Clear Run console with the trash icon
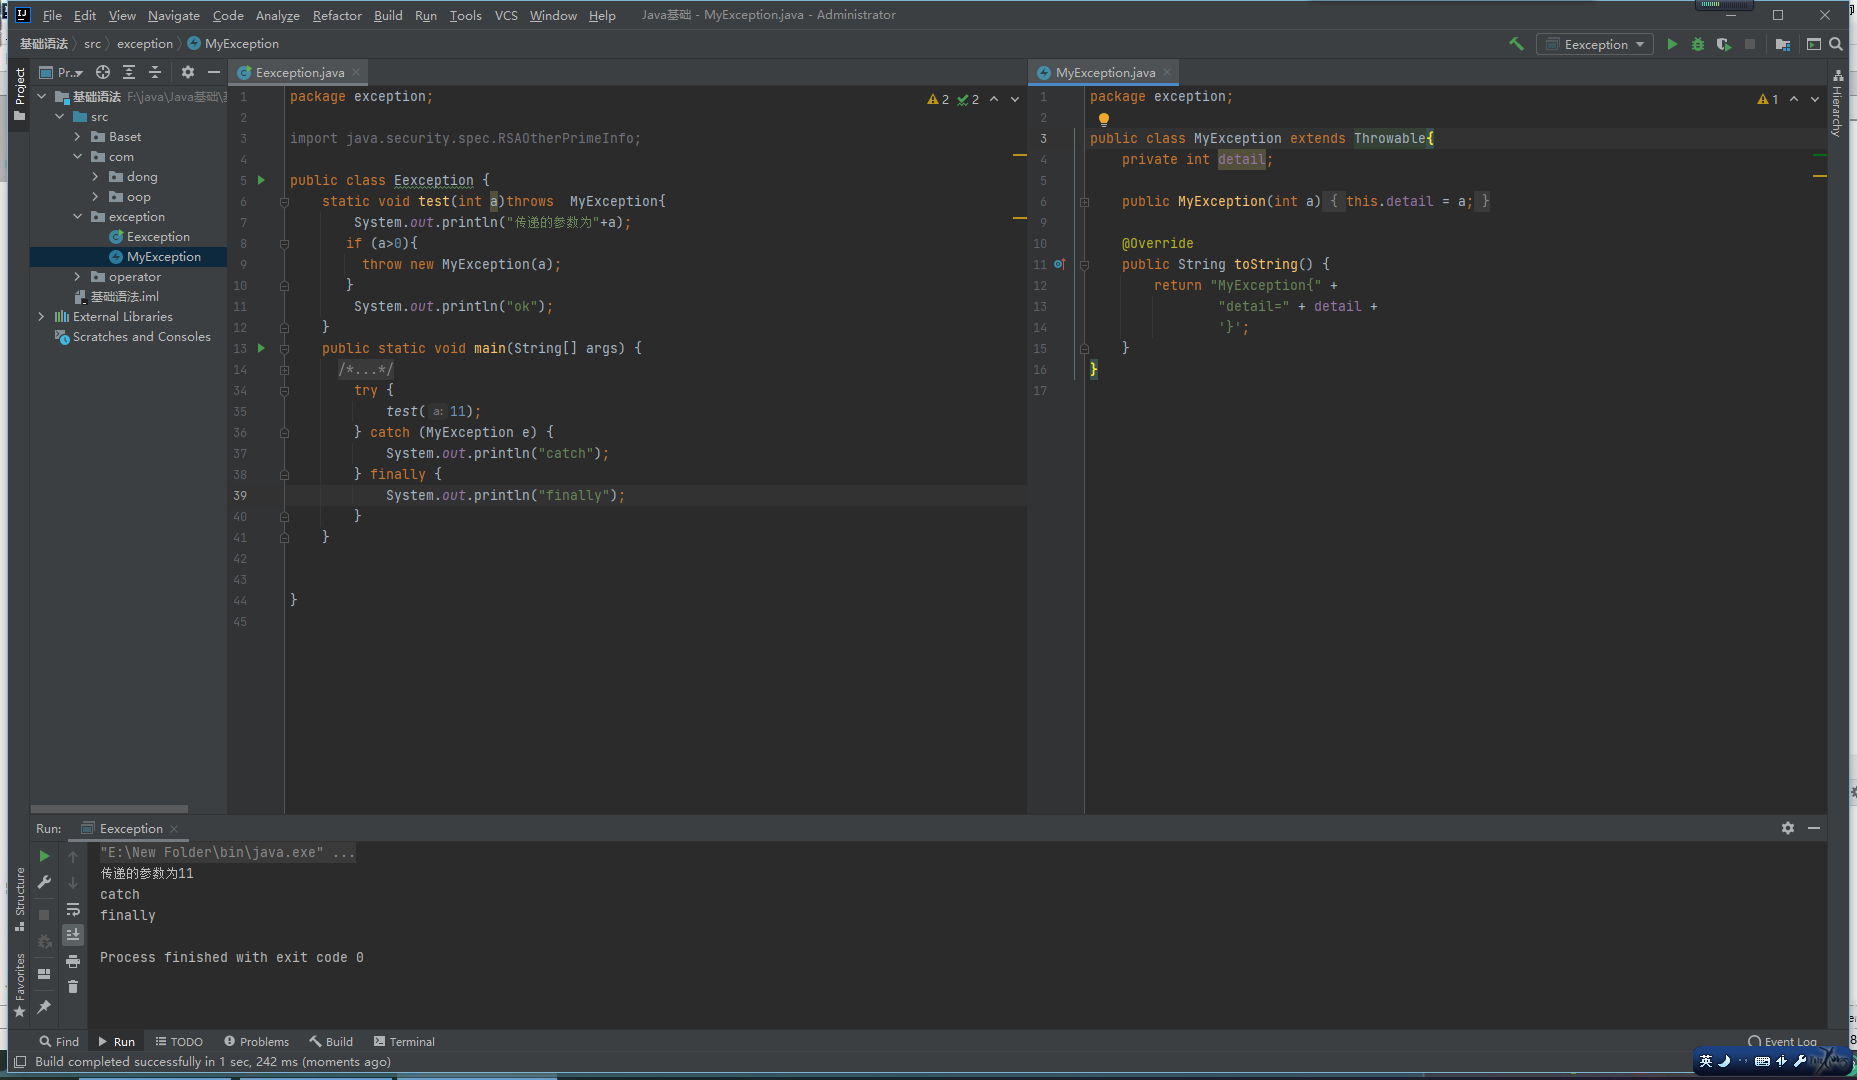This screenshot has width=1857, height=1080. 73,987
